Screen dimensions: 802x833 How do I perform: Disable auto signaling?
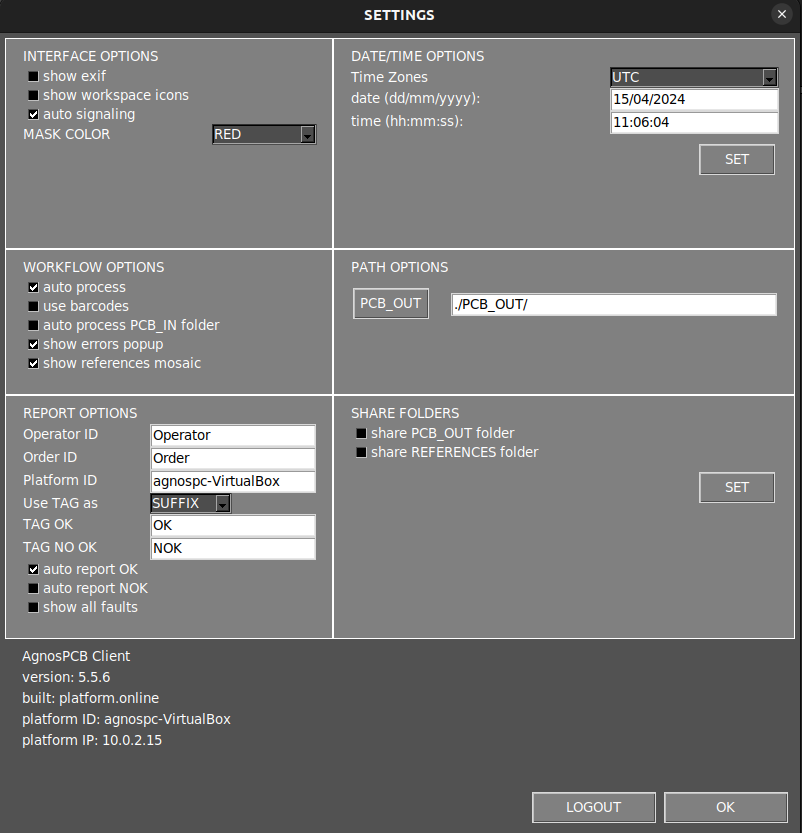pyautogui.click(x=33, y=114)
